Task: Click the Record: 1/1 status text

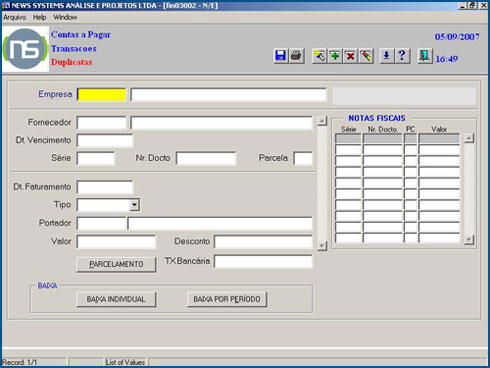Action: [x=20, y=362]
